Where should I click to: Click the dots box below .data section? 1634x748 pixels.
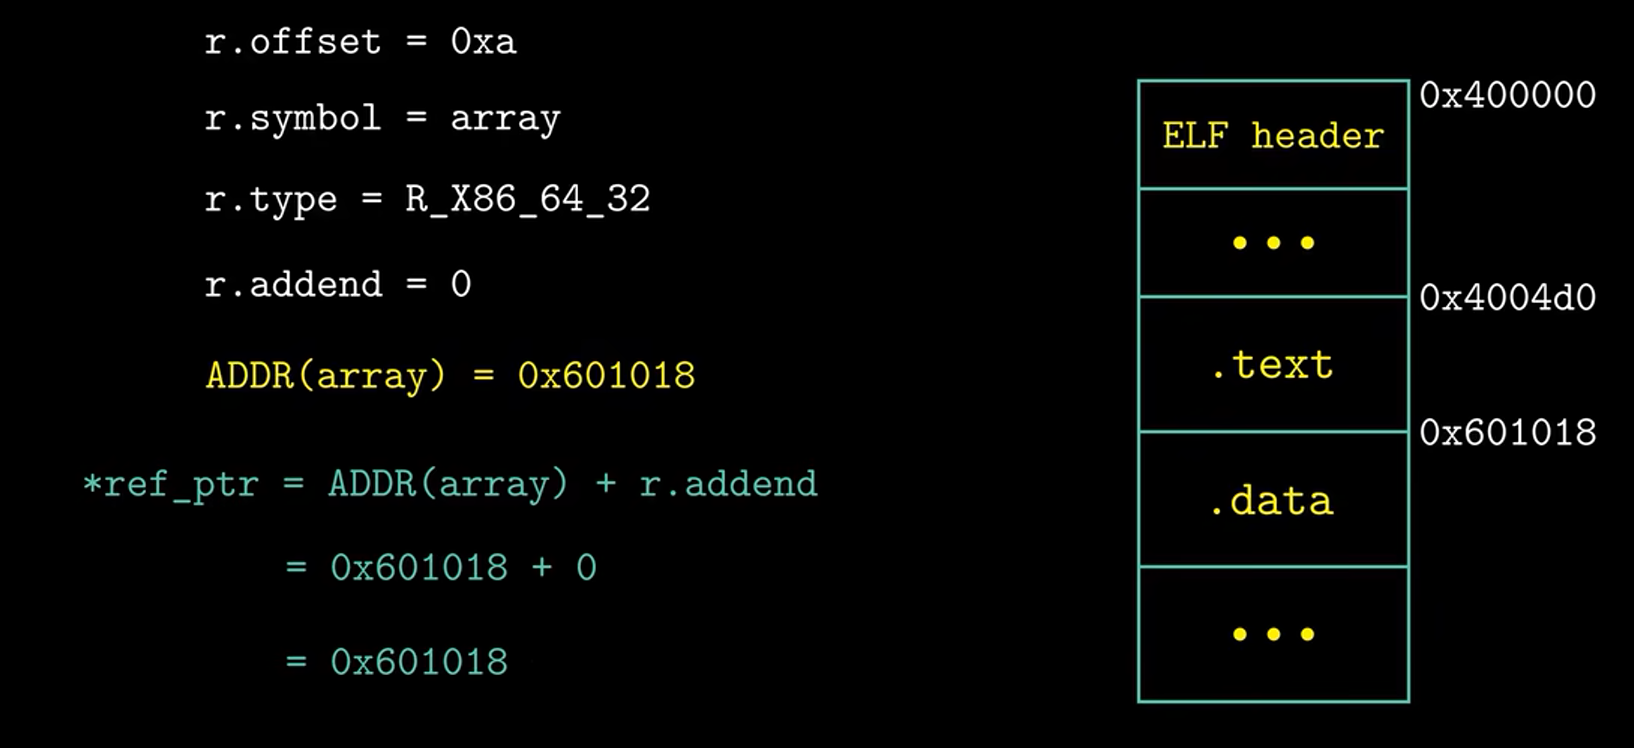(1273, 634)
